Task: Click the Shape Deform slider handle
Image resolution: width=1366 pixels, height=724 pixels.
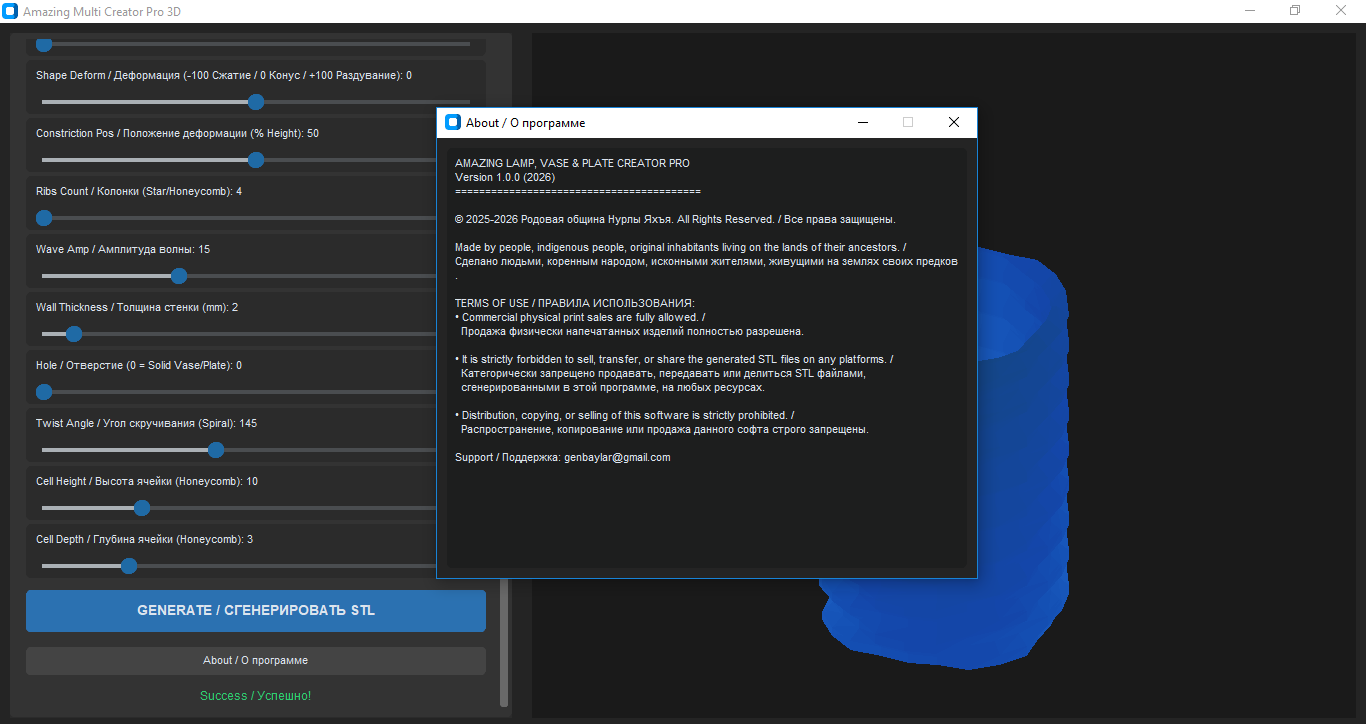Action: tap(256, 102)
